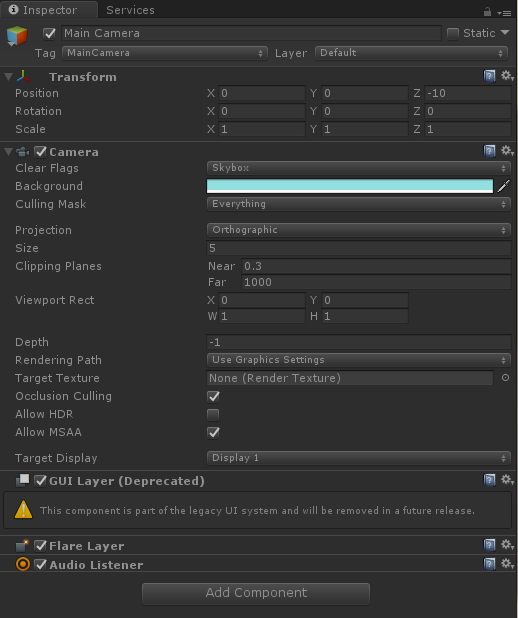Image resolution: width=518 pixels, height=618 pixels.
Task: Open the Projection Orthographic dropdown
Action: [359, 230]
